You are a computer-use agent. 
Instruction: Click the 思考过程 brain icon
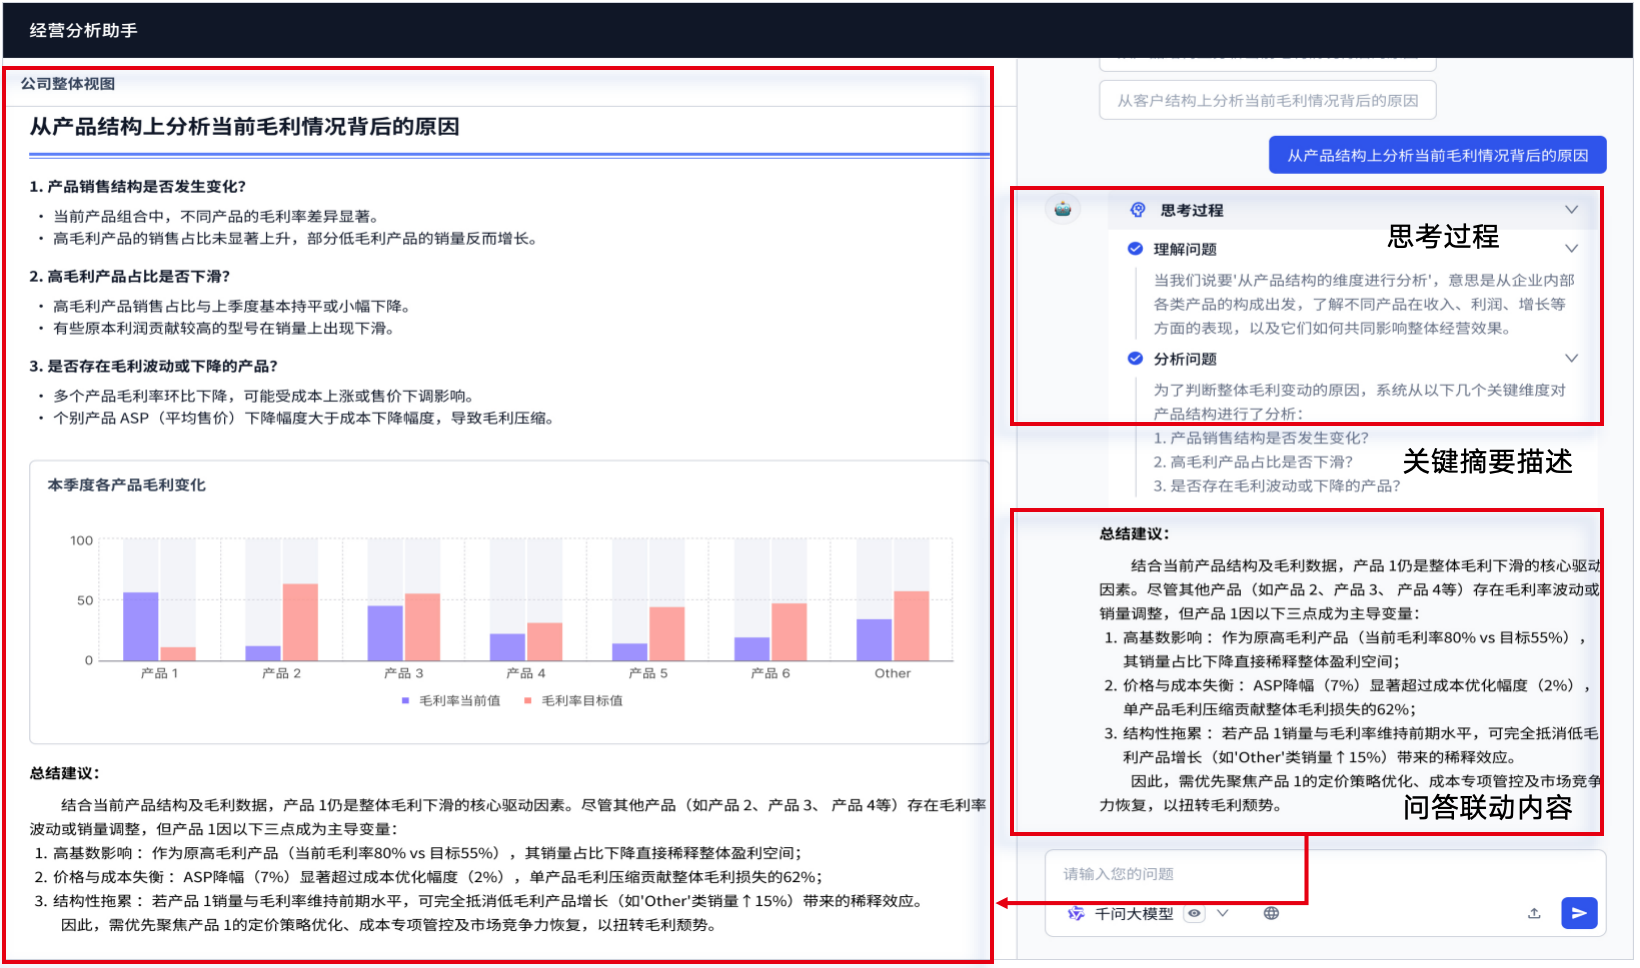click(x=1136, y=210)
